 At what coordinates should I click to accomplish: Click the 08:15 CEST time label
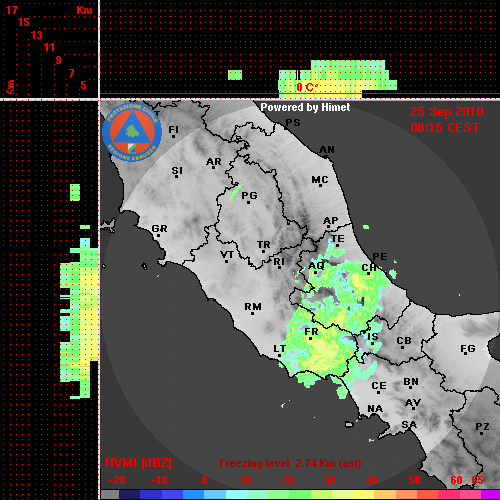click(x=445, y=128)
